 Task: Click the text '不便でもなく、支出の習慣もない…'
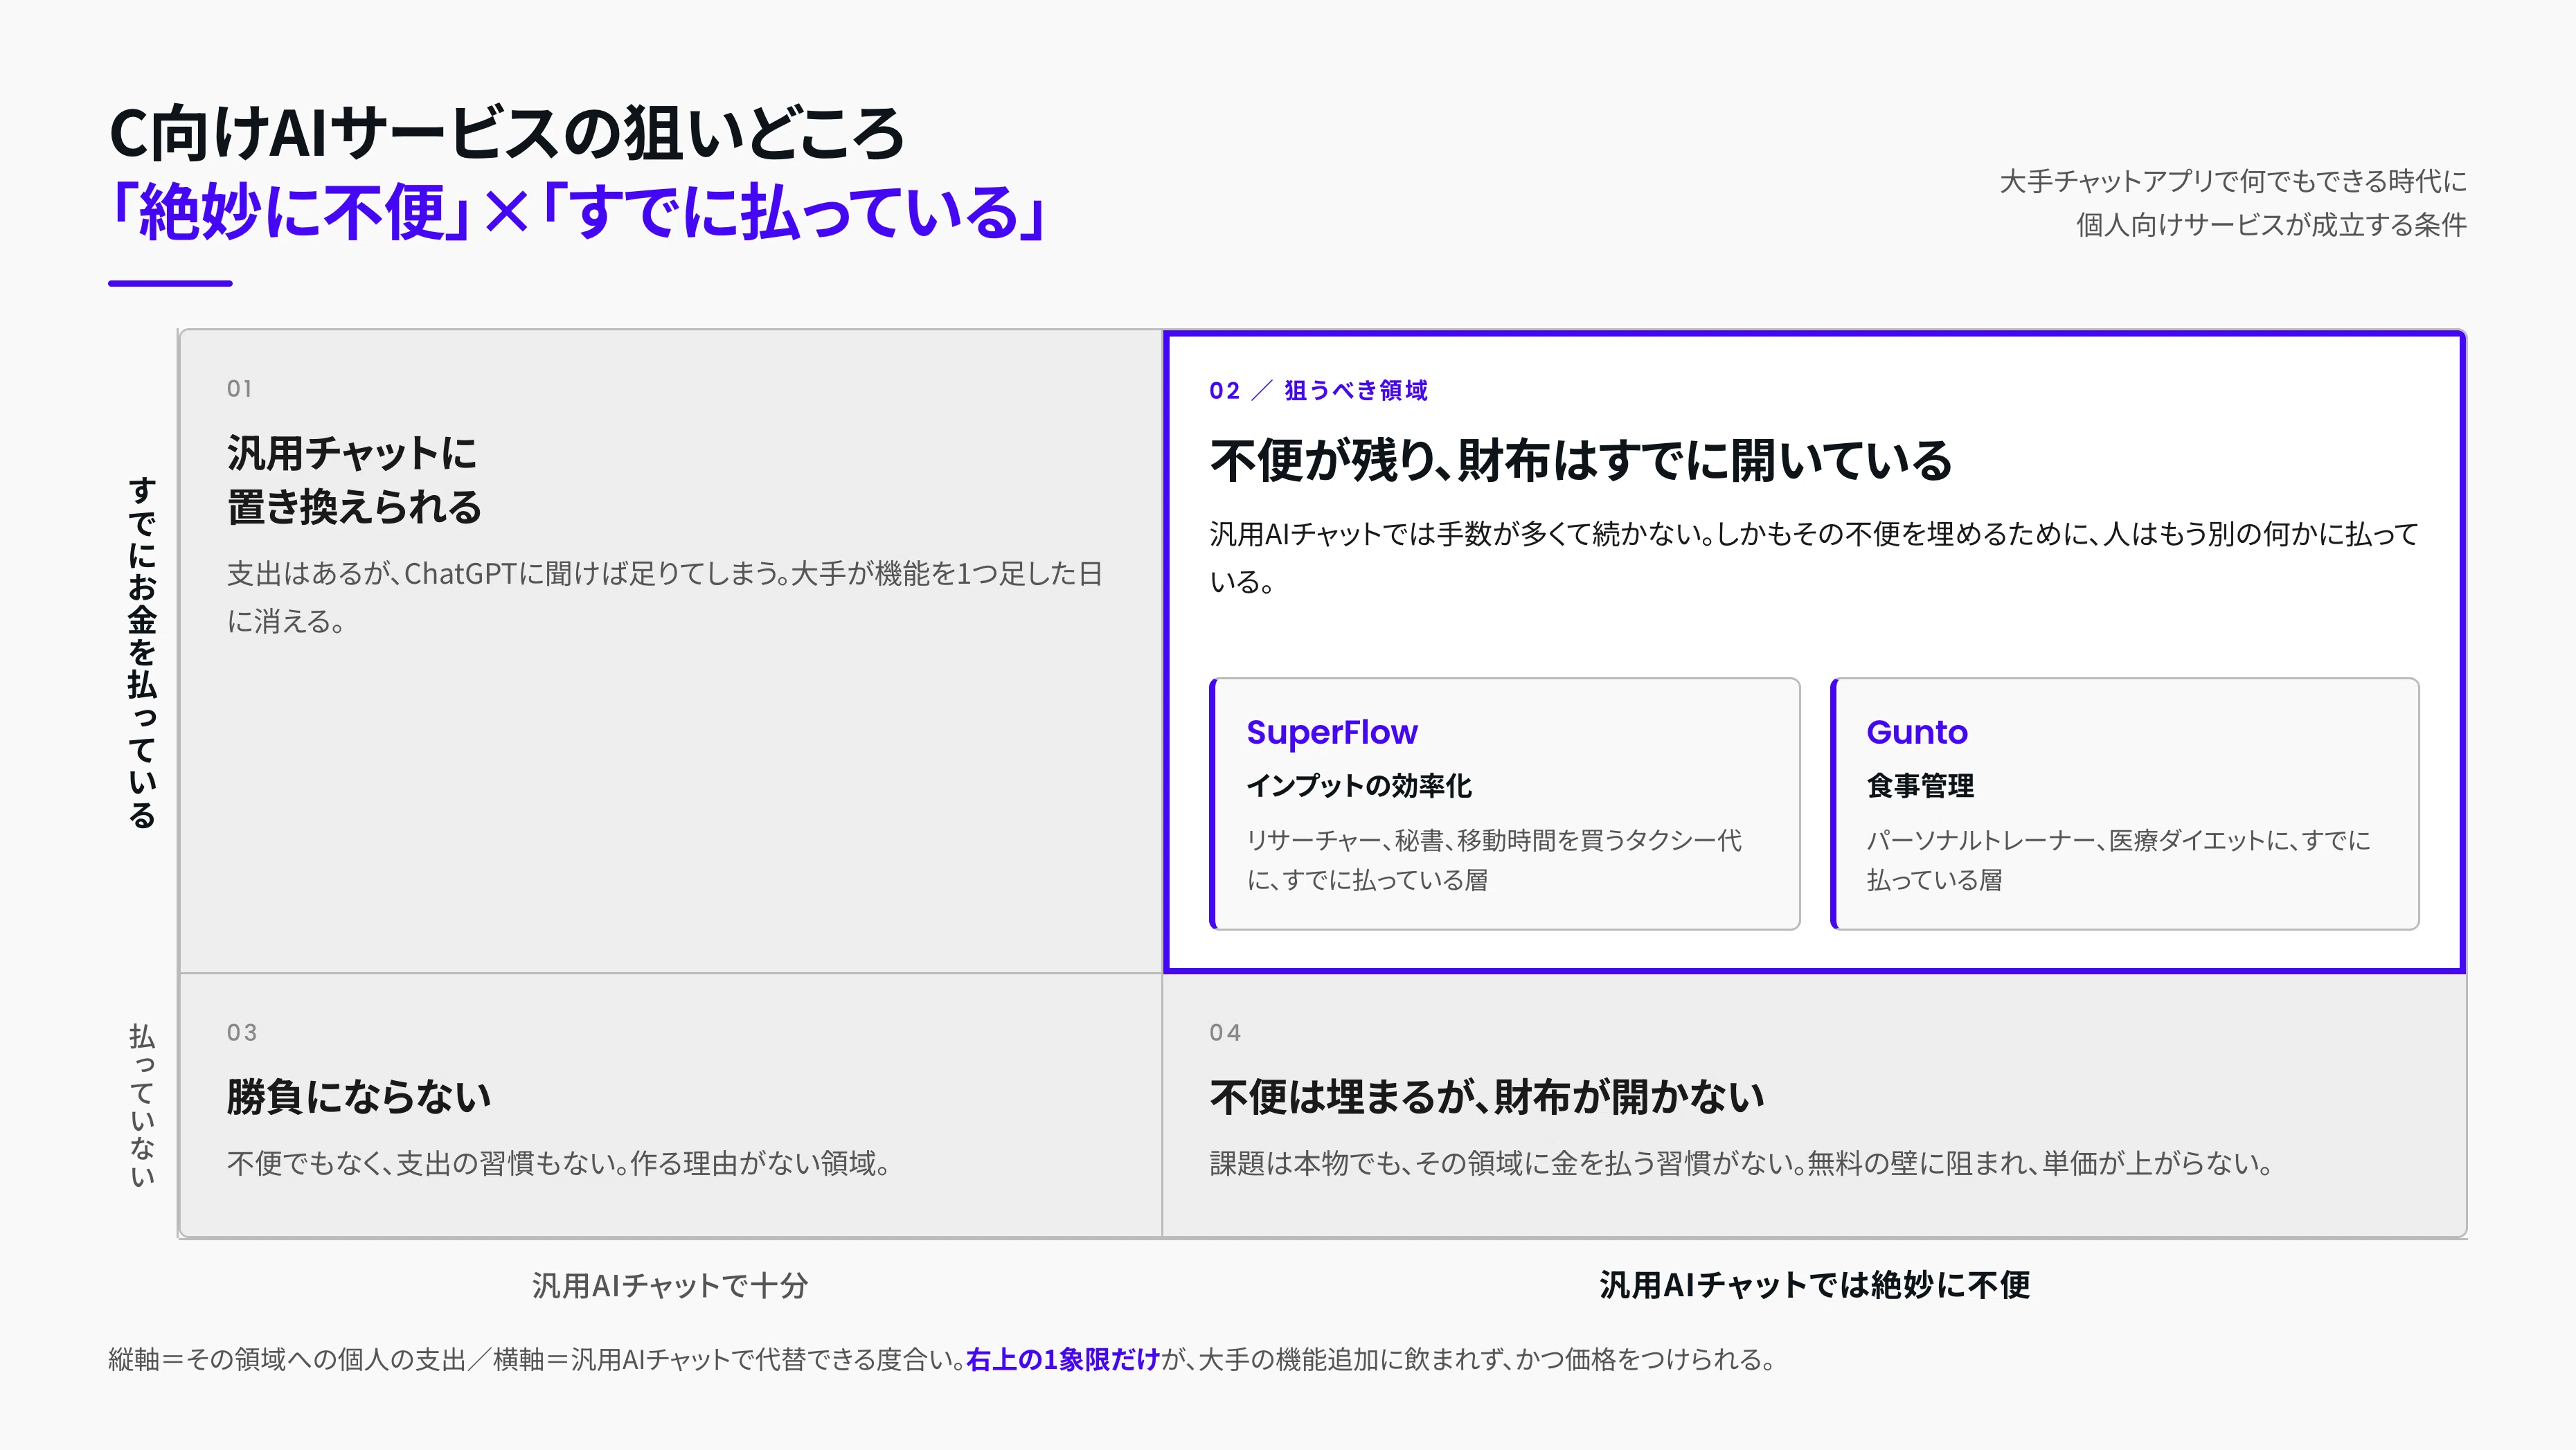click(x=559, y=1163)
